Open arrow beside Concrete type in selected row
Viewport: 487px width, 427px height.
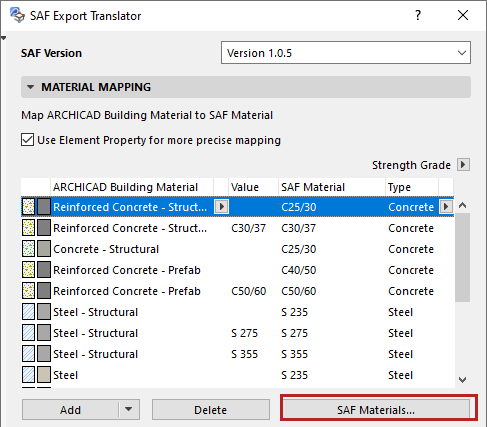(446, 207)
